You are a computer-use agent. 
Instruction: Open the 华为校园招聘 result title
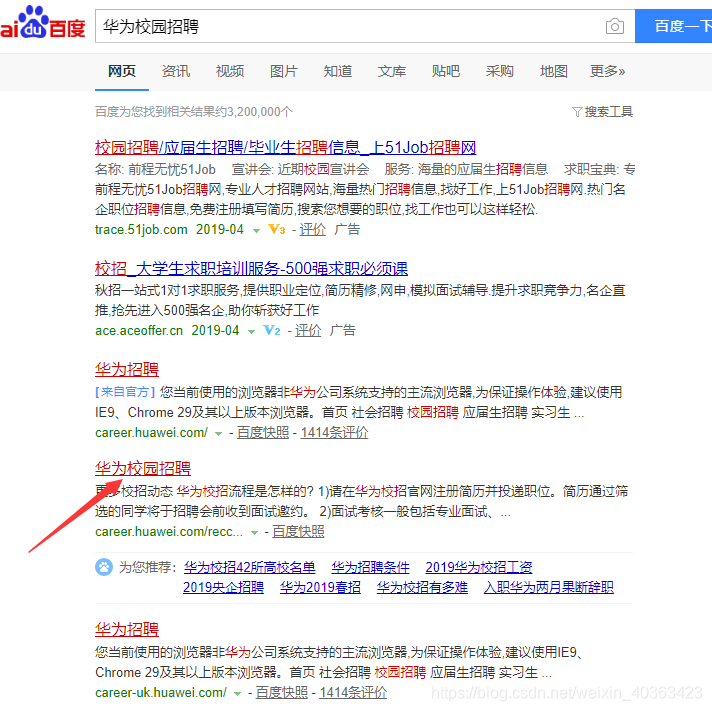[143, 469]
